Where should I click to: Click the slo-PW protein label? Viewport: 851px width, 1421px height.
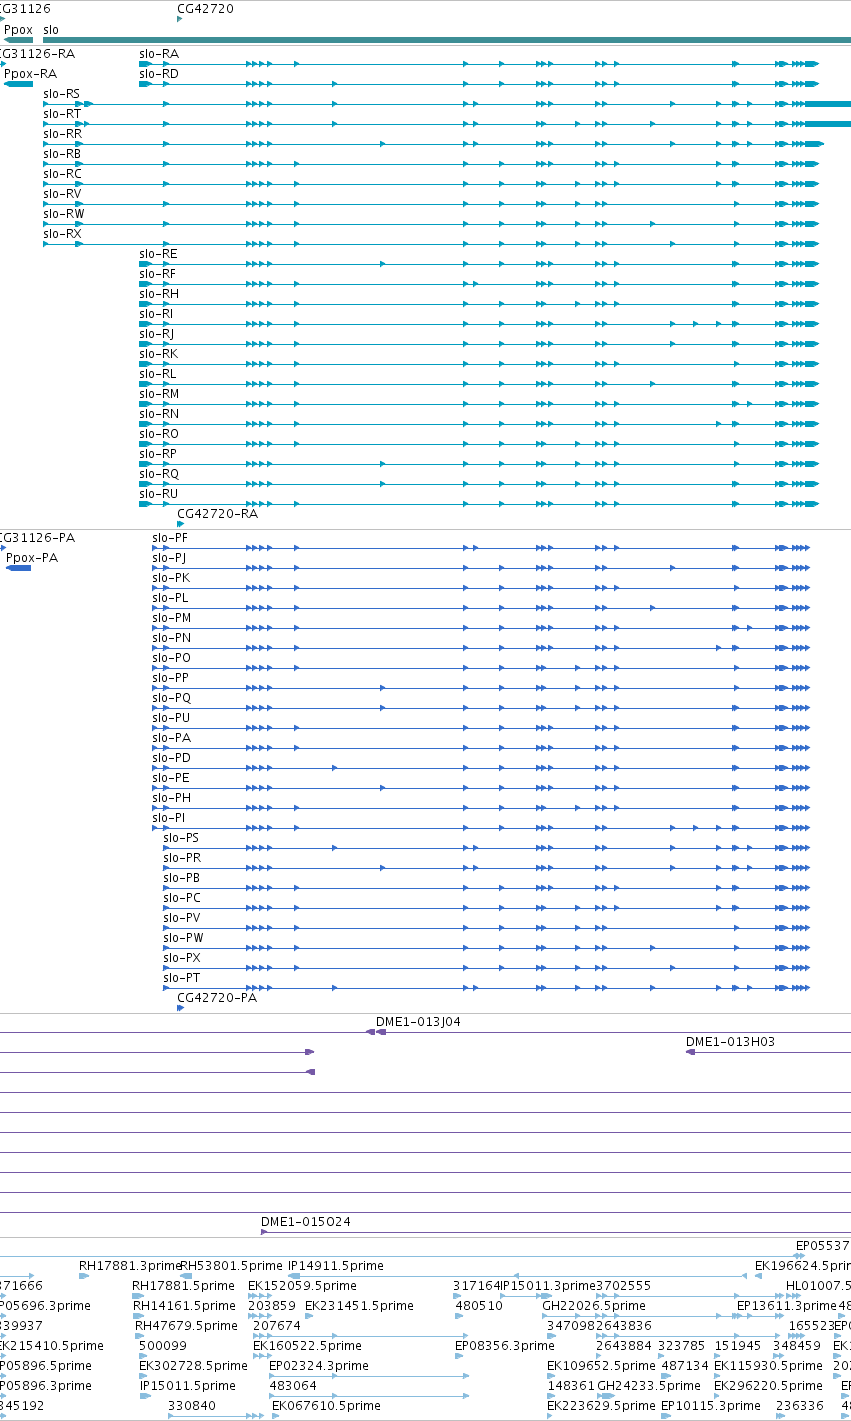click(x=183, y=938)
